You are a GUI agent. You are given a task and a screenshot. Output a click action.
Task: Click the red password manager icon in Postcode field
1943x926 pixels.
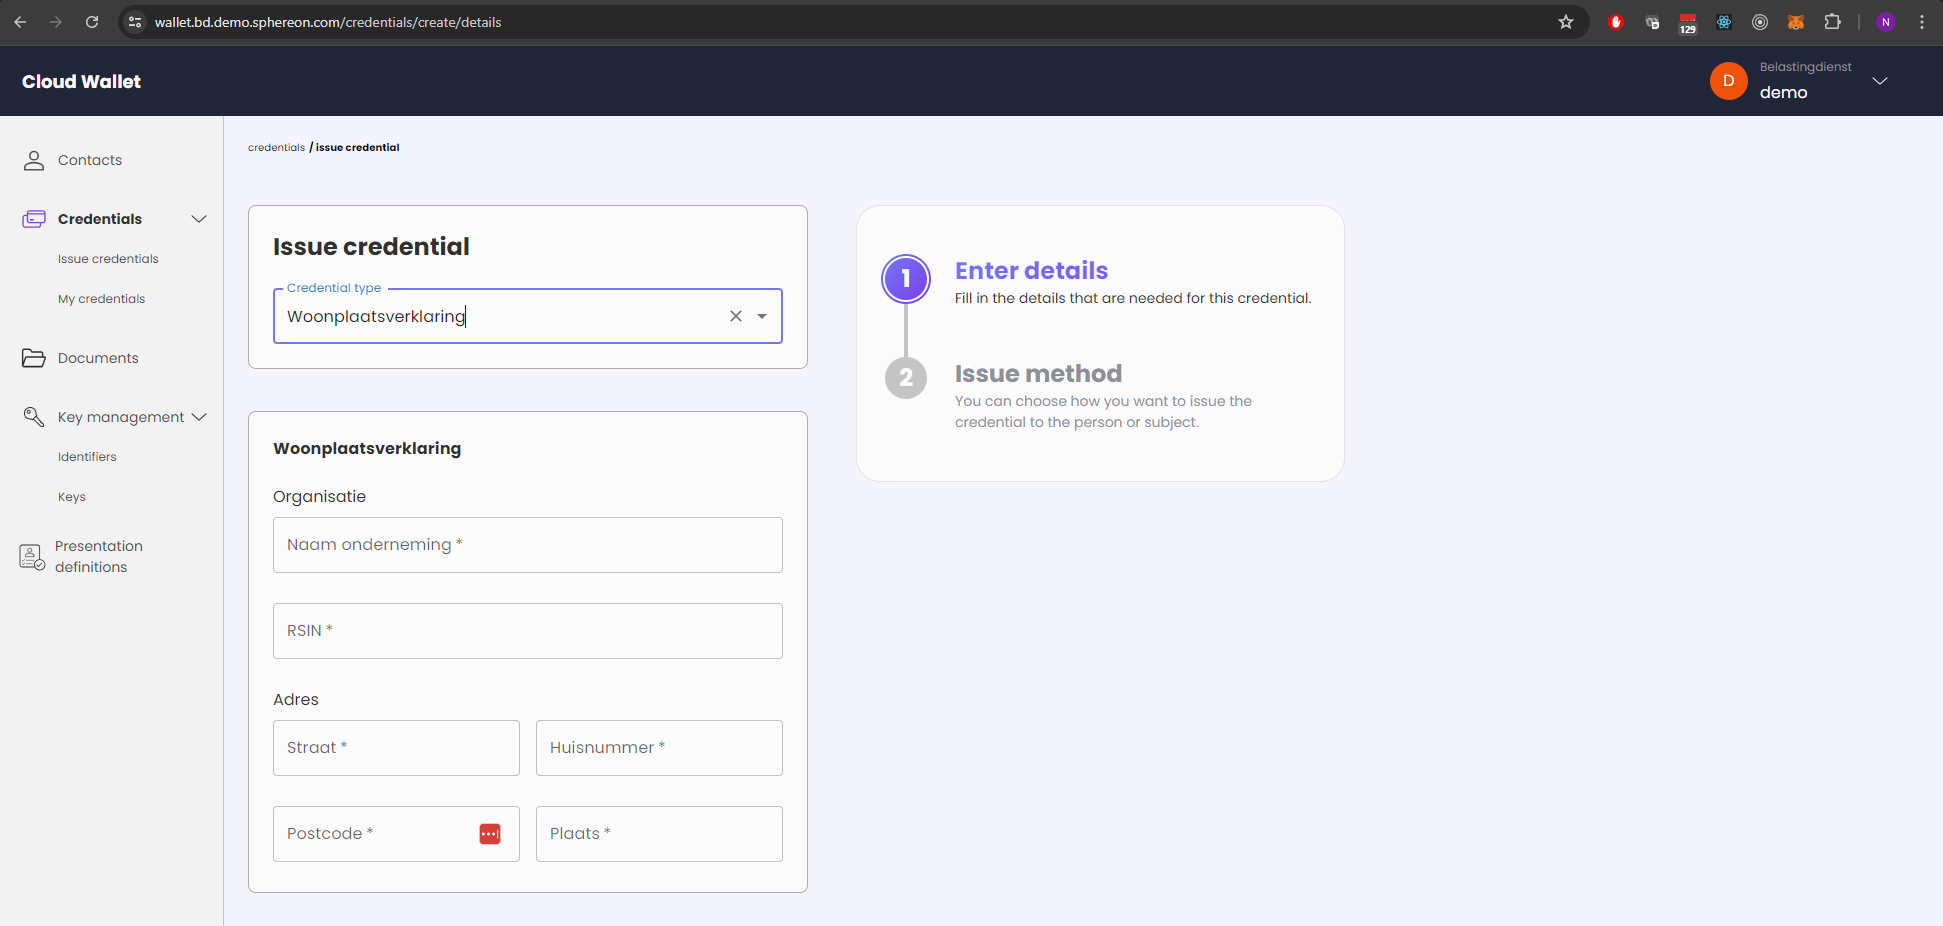point(490,834)
